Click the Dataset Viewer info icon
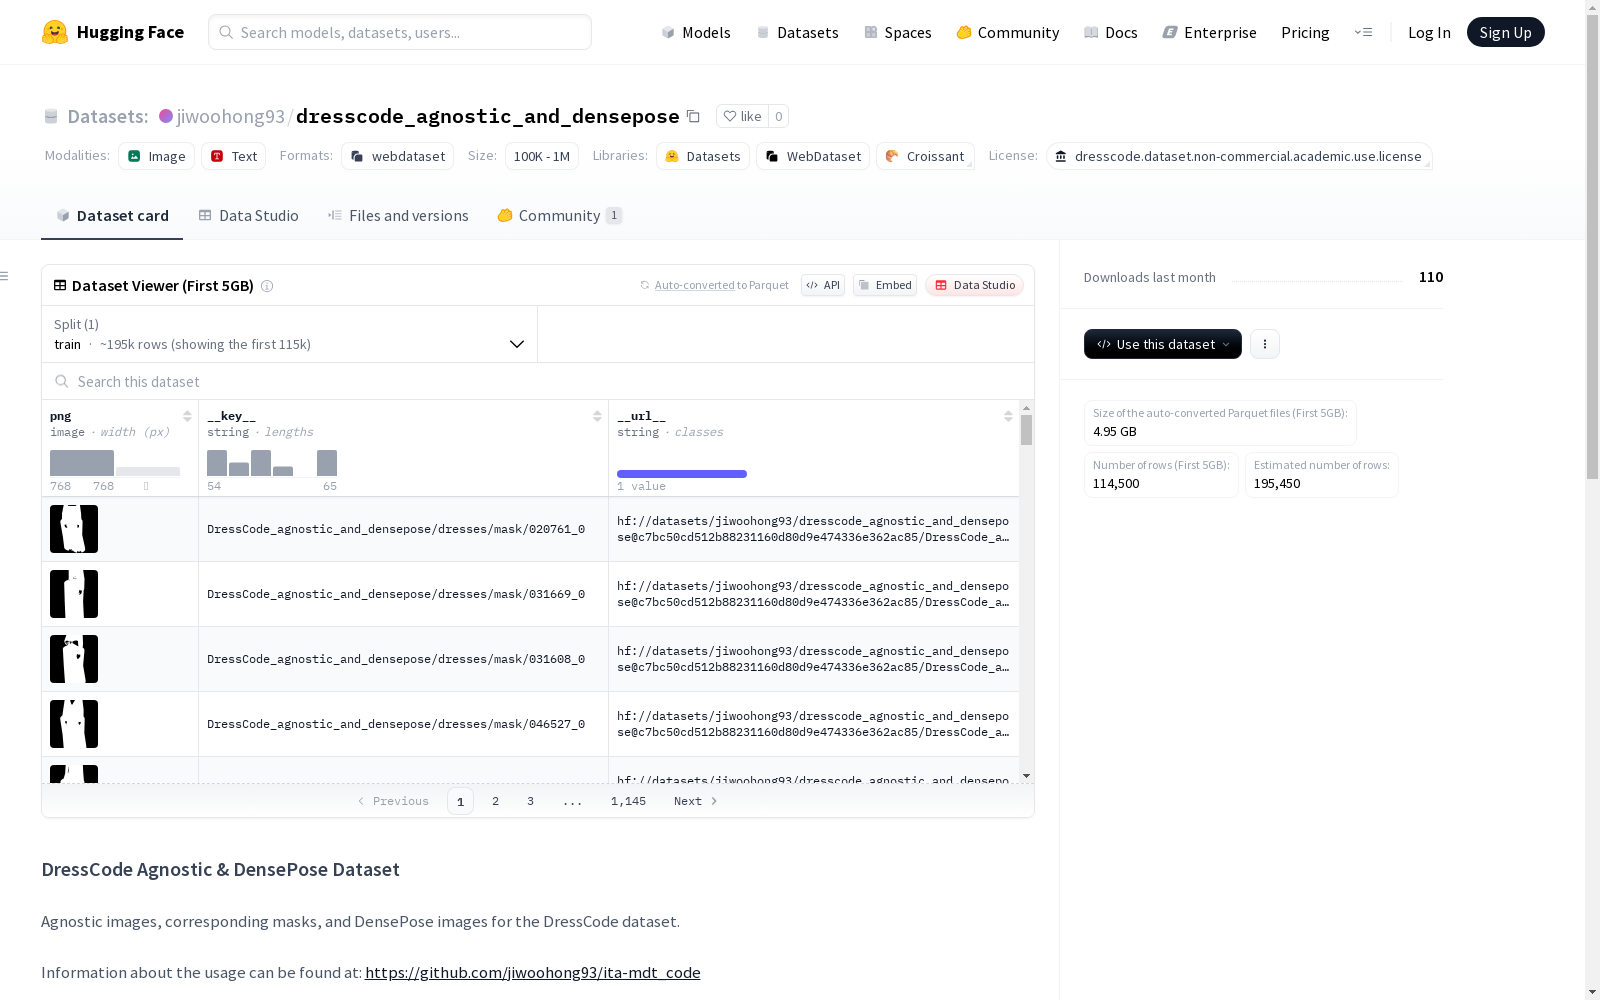The image size is (1600, 1000). 267,286
